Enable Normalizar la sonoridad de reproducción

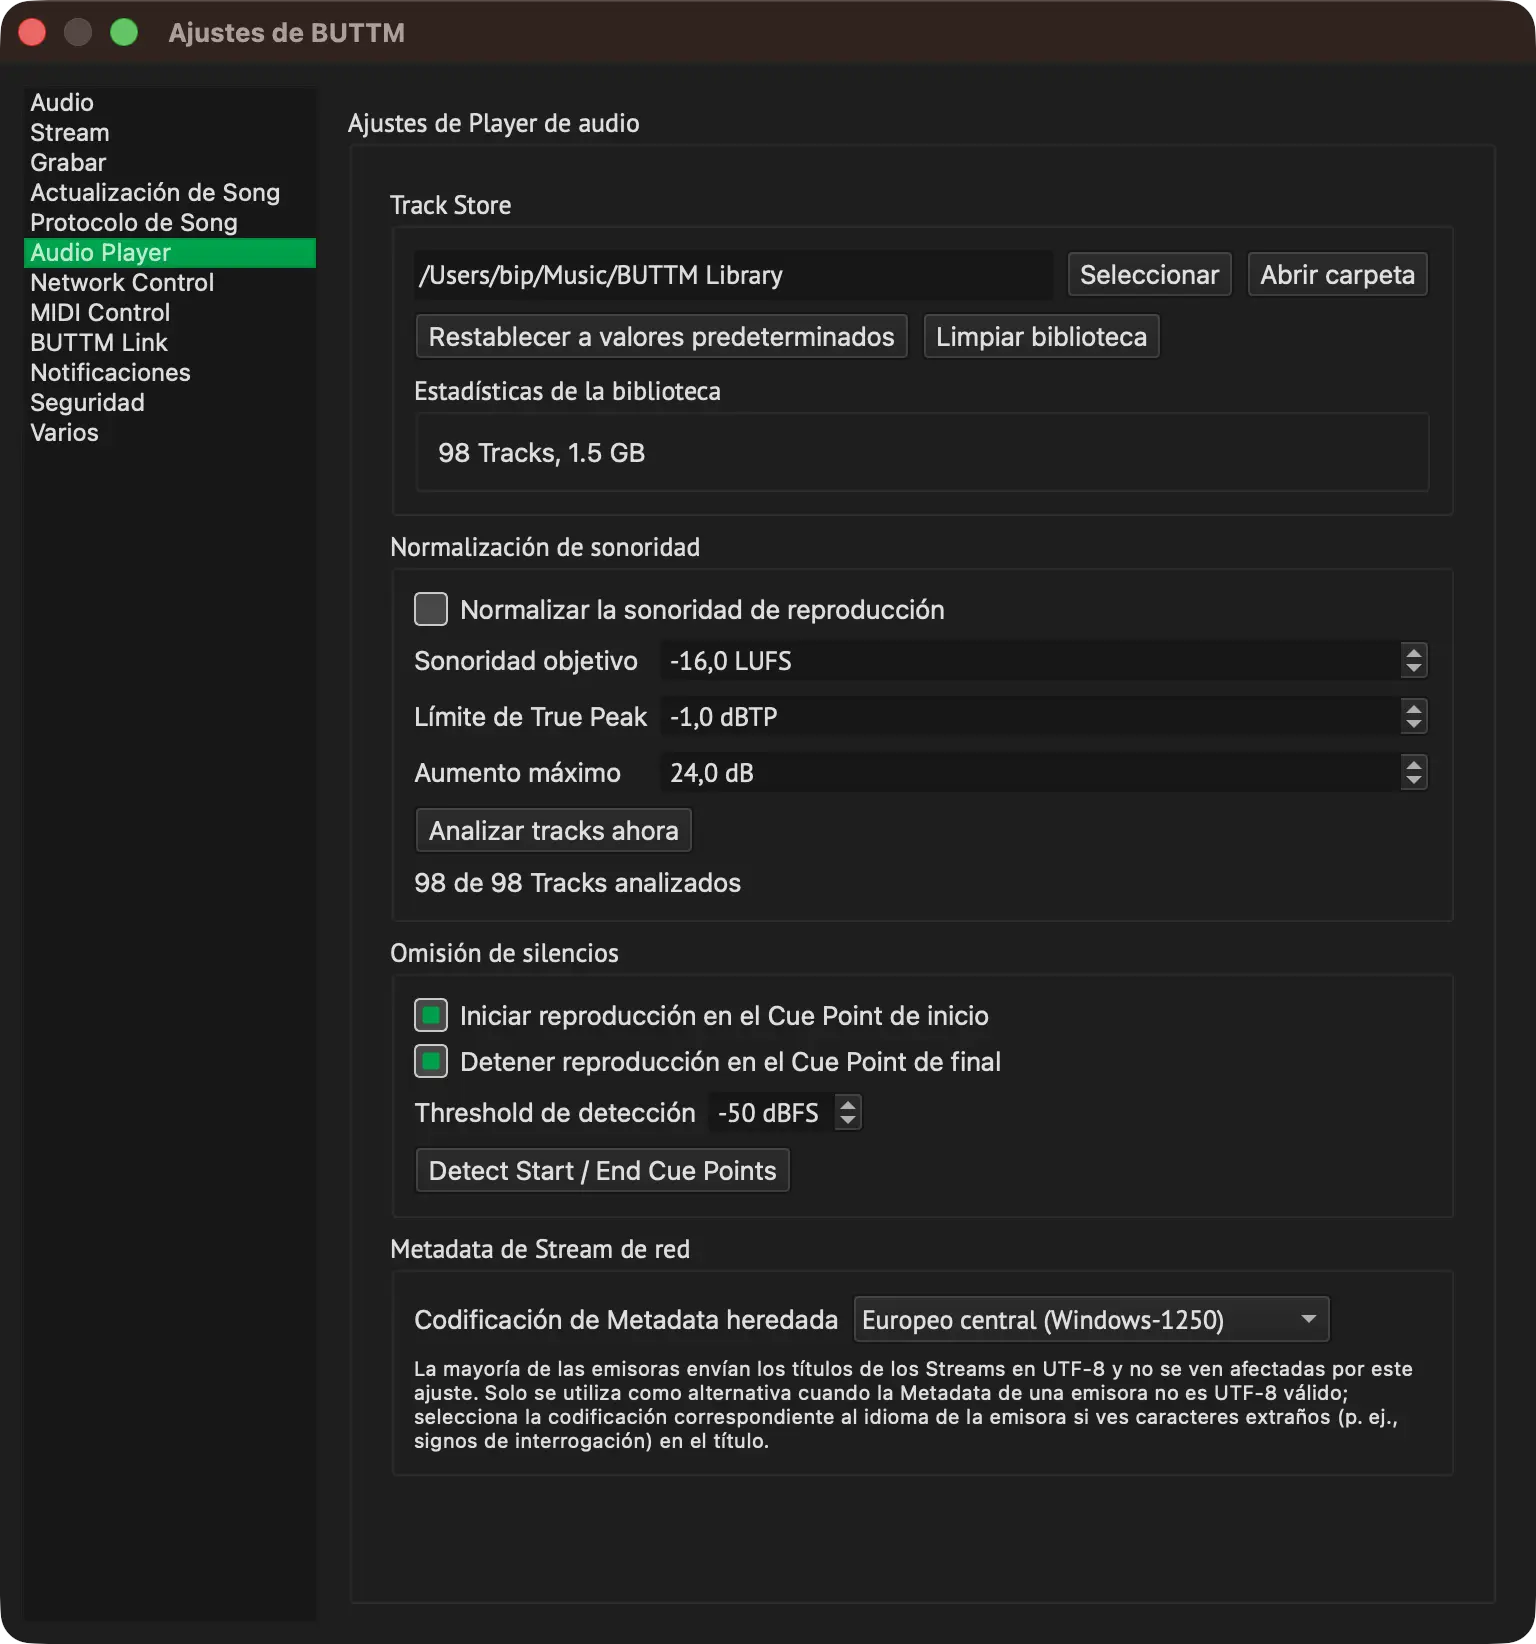(431, 609)
